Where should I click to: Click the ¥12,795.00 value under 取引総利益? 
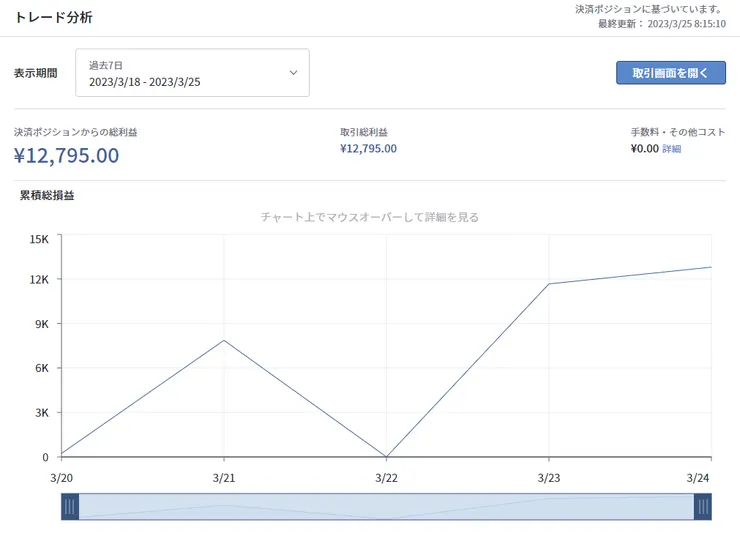coord(368,149)
